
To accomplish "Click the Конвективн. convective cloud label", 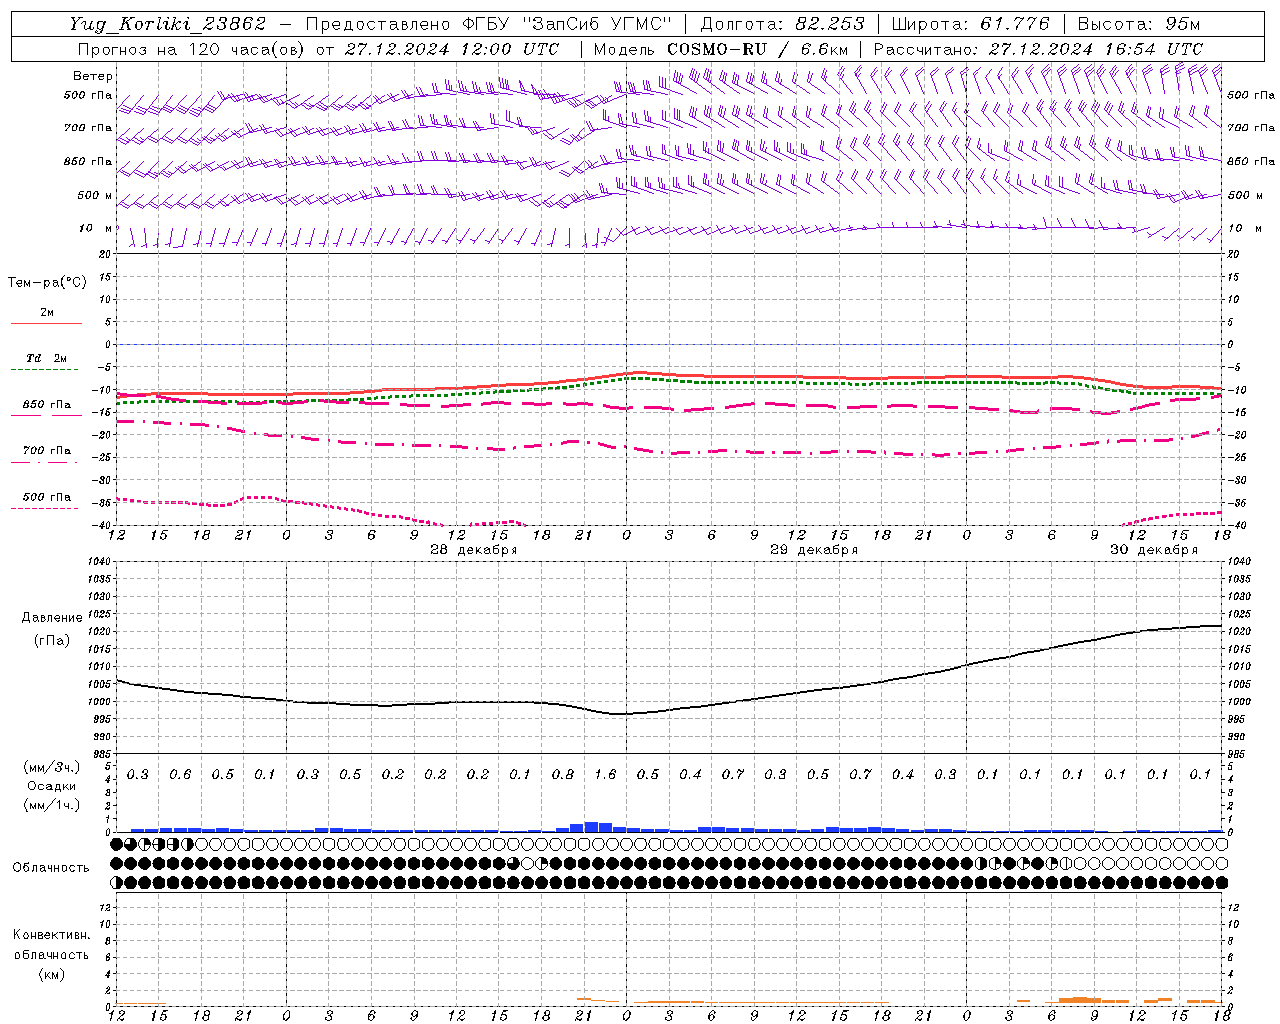I will [x=51, y=935].
